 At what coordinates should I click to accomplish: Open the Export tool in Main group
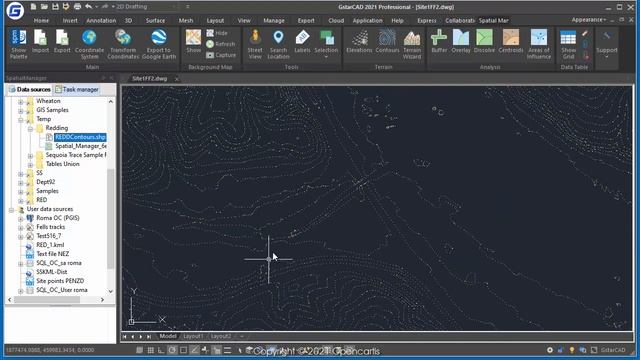pyautogui.click(x=62, y=41)
